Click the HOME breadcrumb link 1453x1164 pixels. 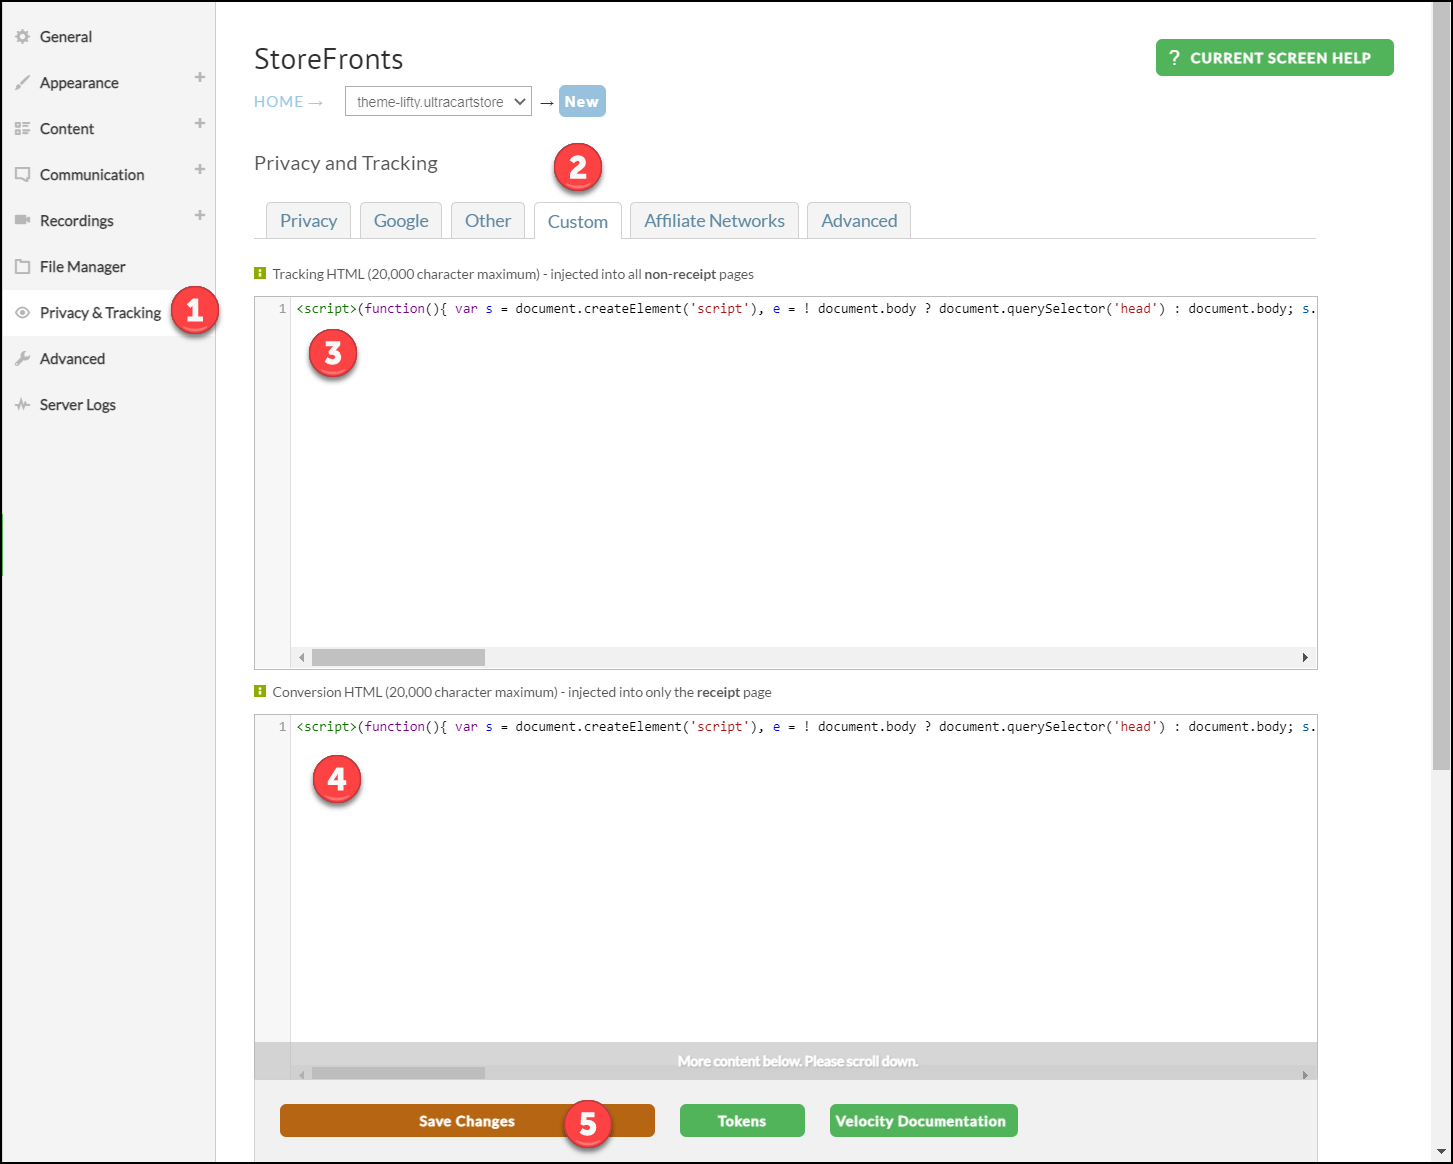coord(278,102)
